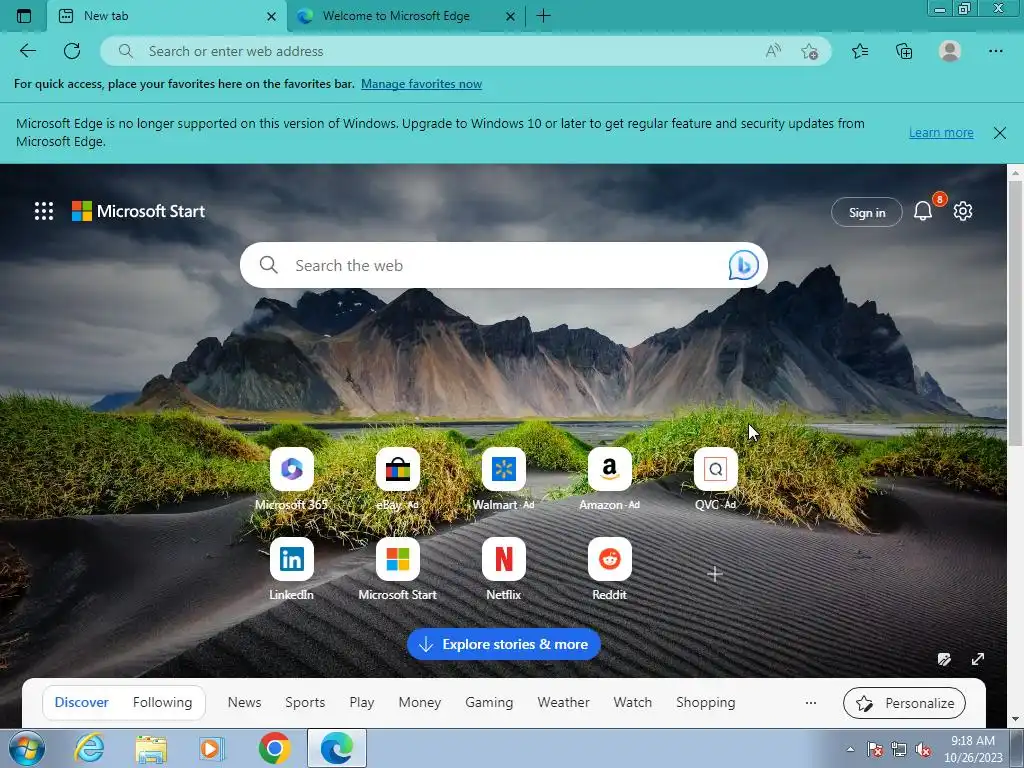Open the Sports category
This screenshot has height=768, width=1024.
[x=305, y=703]
